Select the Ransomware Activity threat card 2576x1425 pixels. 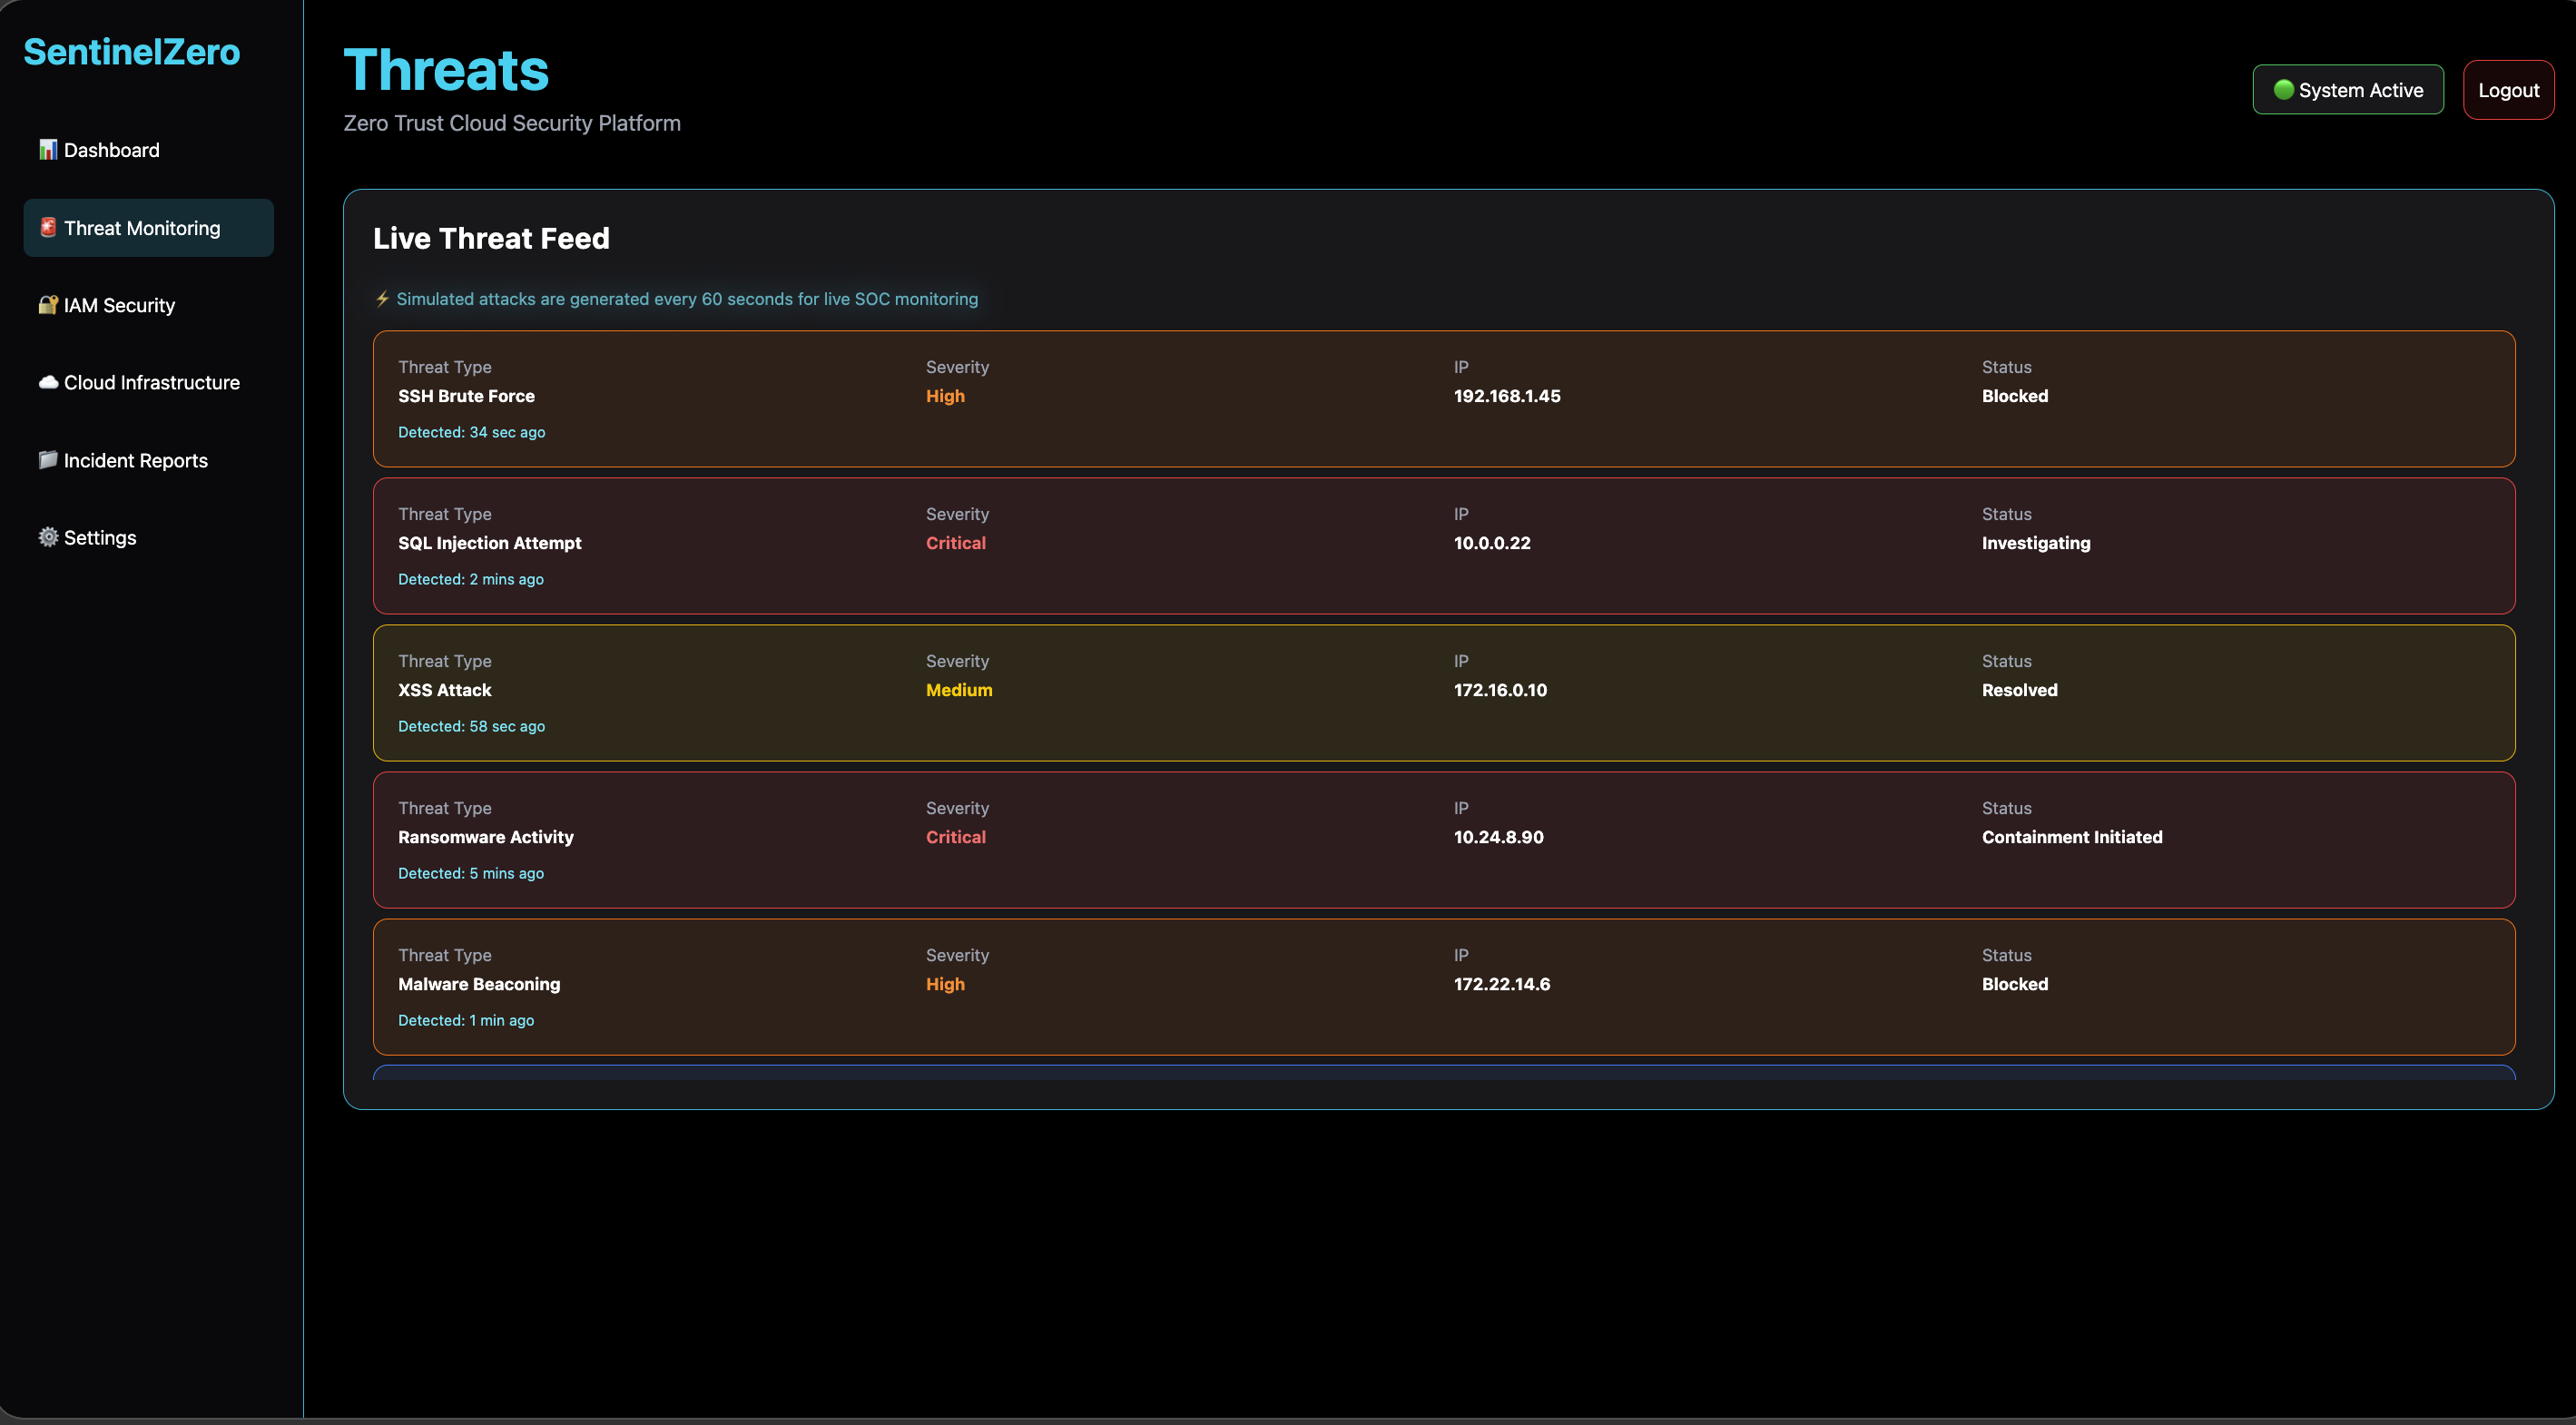point(1444,840)
